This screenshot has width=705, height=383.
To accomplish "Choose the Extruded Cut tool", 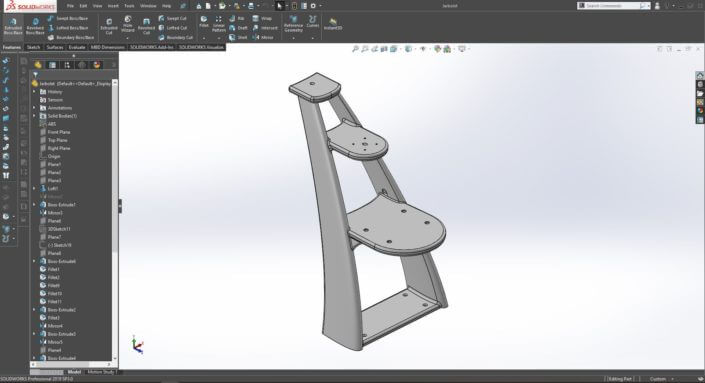I will [109, 27].
